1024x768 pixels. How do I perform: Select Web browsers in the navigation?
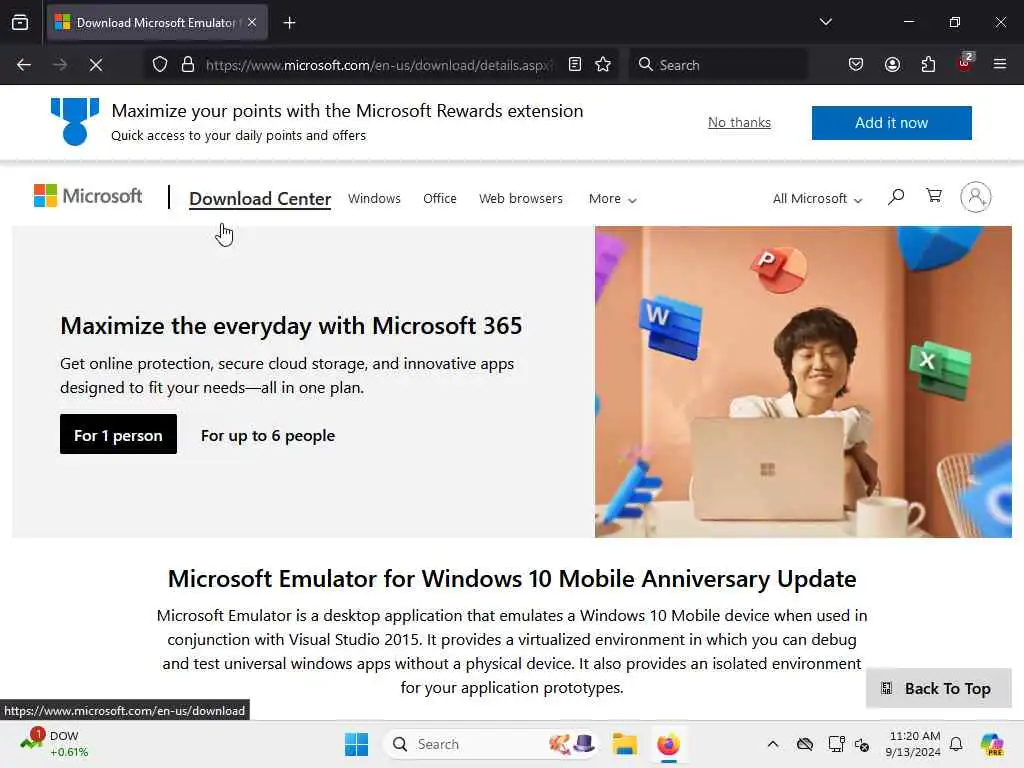(520, 199)
